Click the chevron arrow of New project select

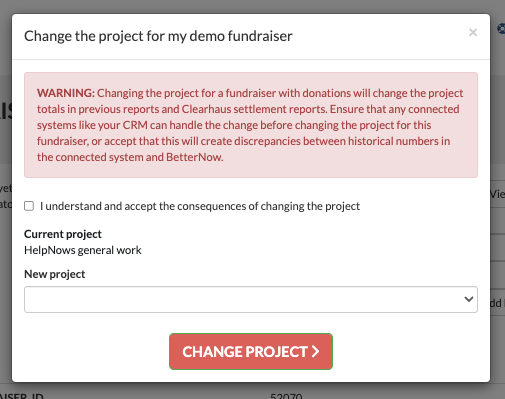point(469,299)
